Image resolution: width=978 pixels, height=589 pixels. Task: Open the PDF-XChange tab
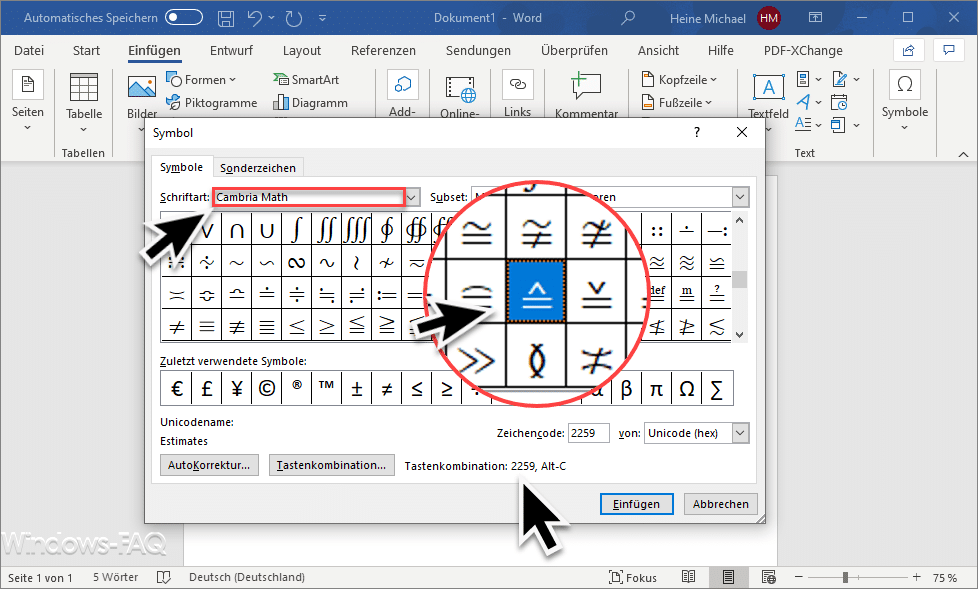click(803, 51)
